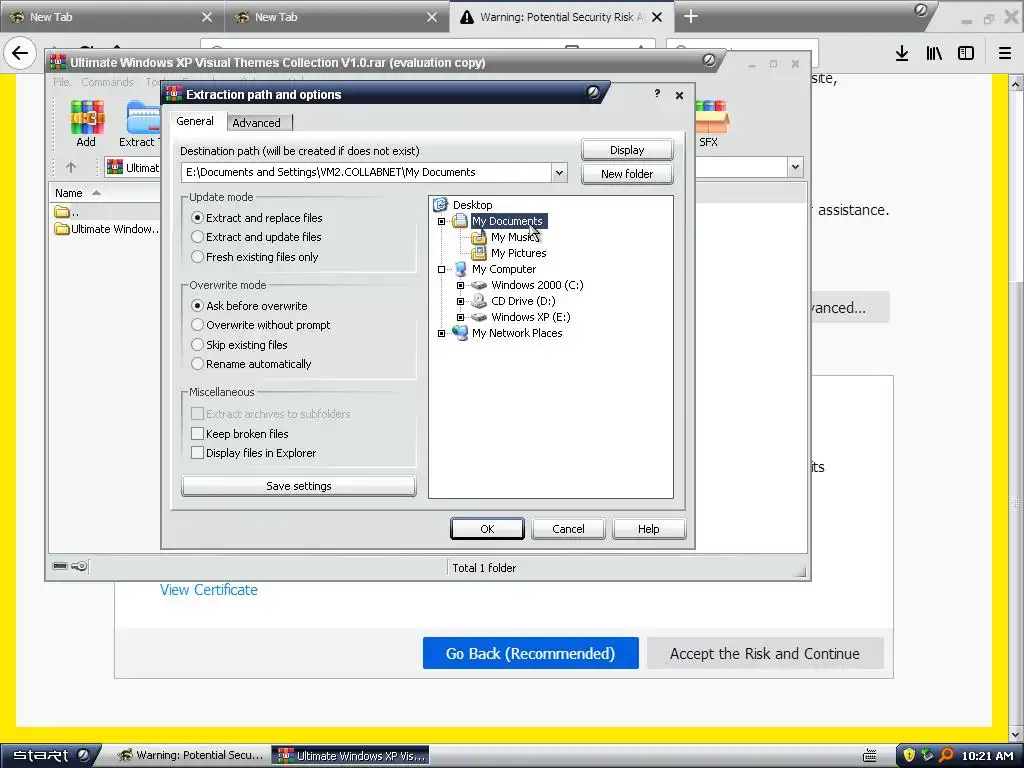The height and width of the screenshot is (768, 1024).
Task: Expand the My Network Places node
Action: pyautogui.click(x=441, y=333)
